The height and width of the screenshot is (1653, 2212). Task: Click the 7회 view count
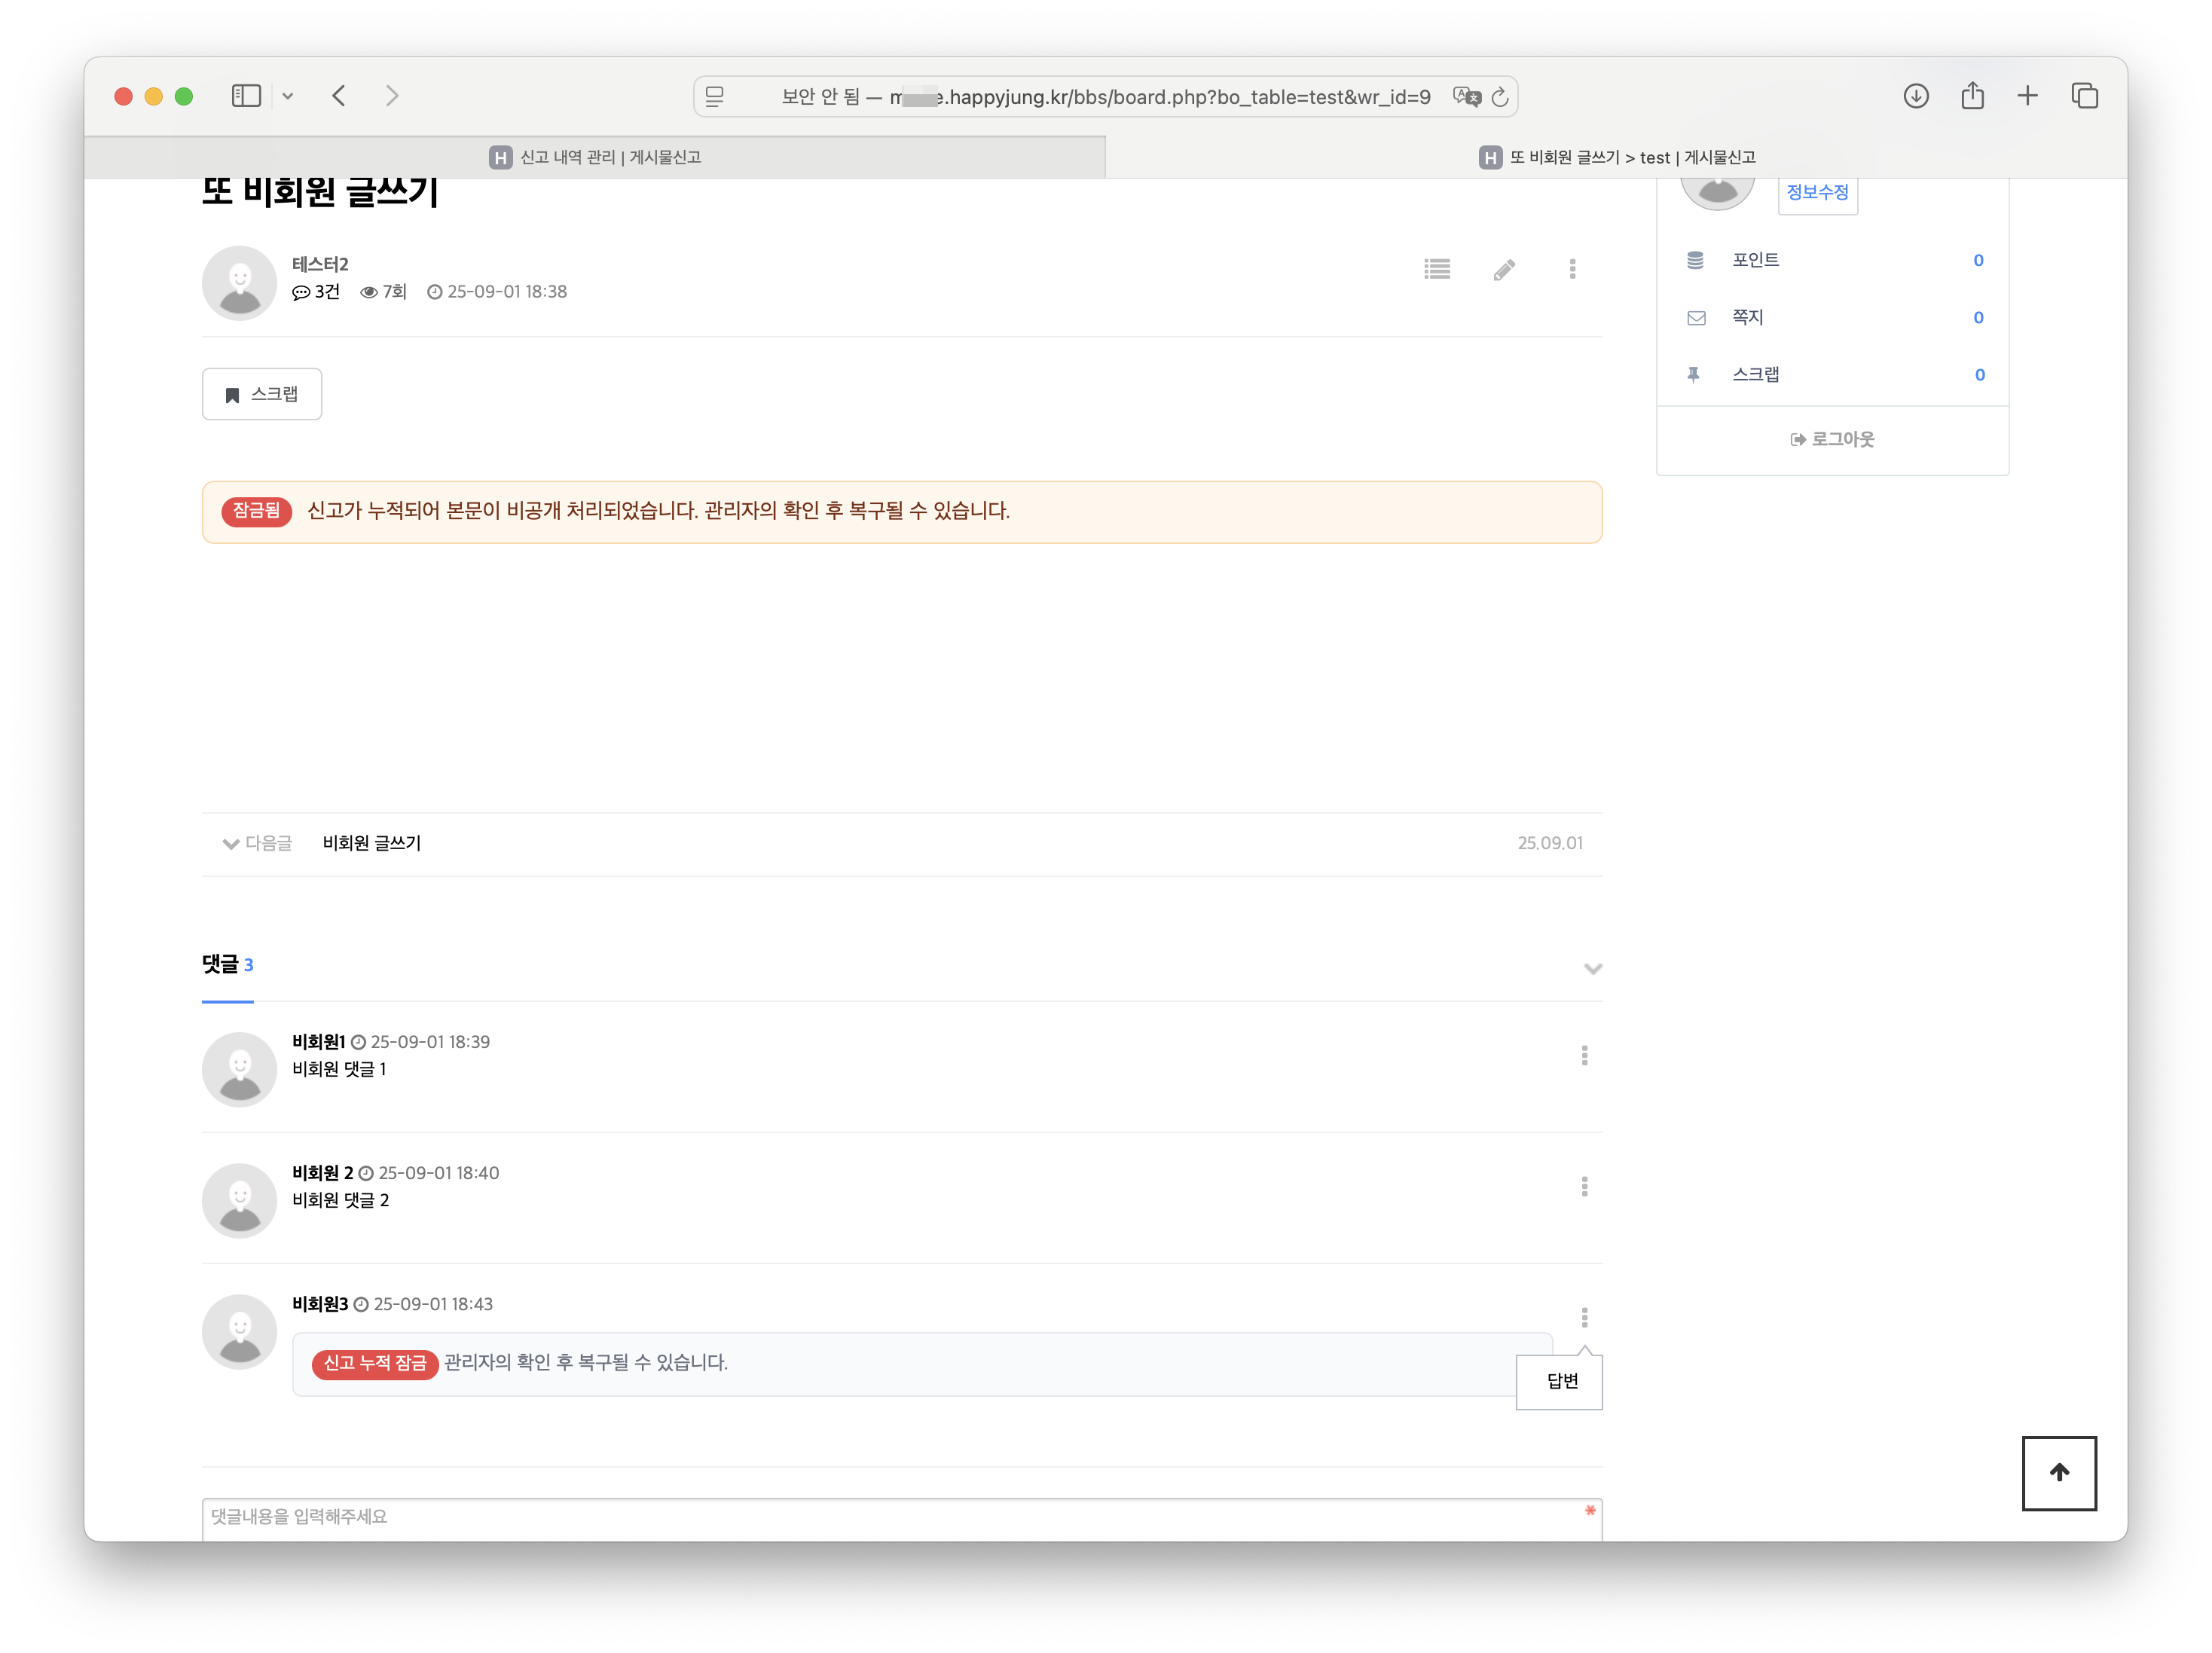coord(384,292)
